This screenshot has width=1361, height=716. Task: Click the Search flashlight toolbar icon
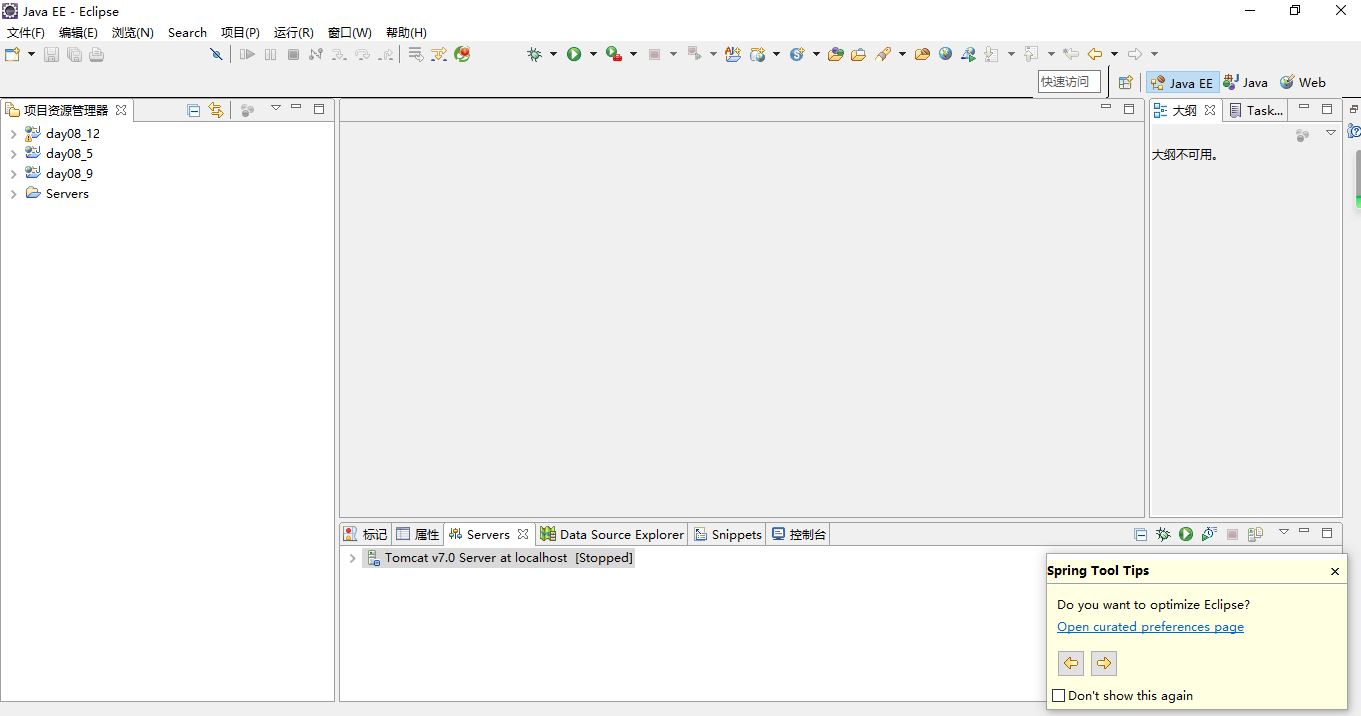(x=883, y=54)
